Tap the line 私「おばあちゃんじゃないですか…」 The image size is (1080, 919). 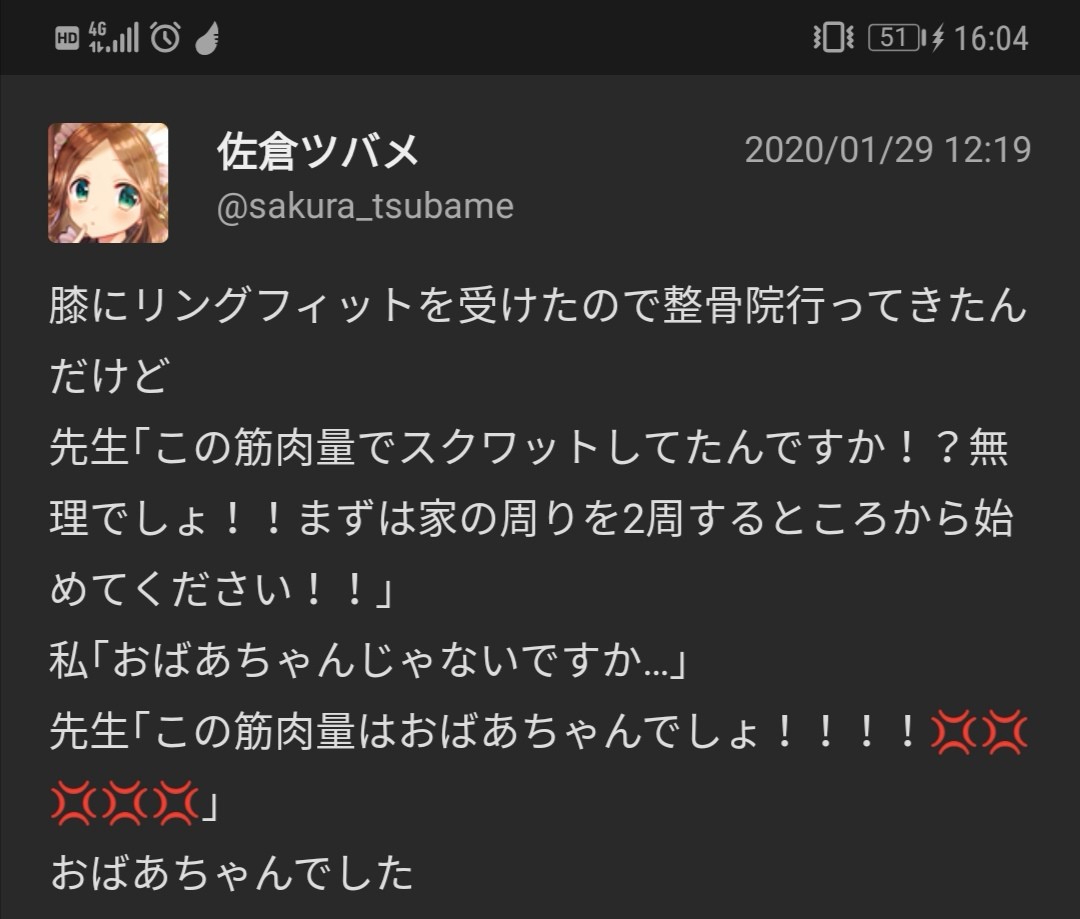(x=368, y=660)
